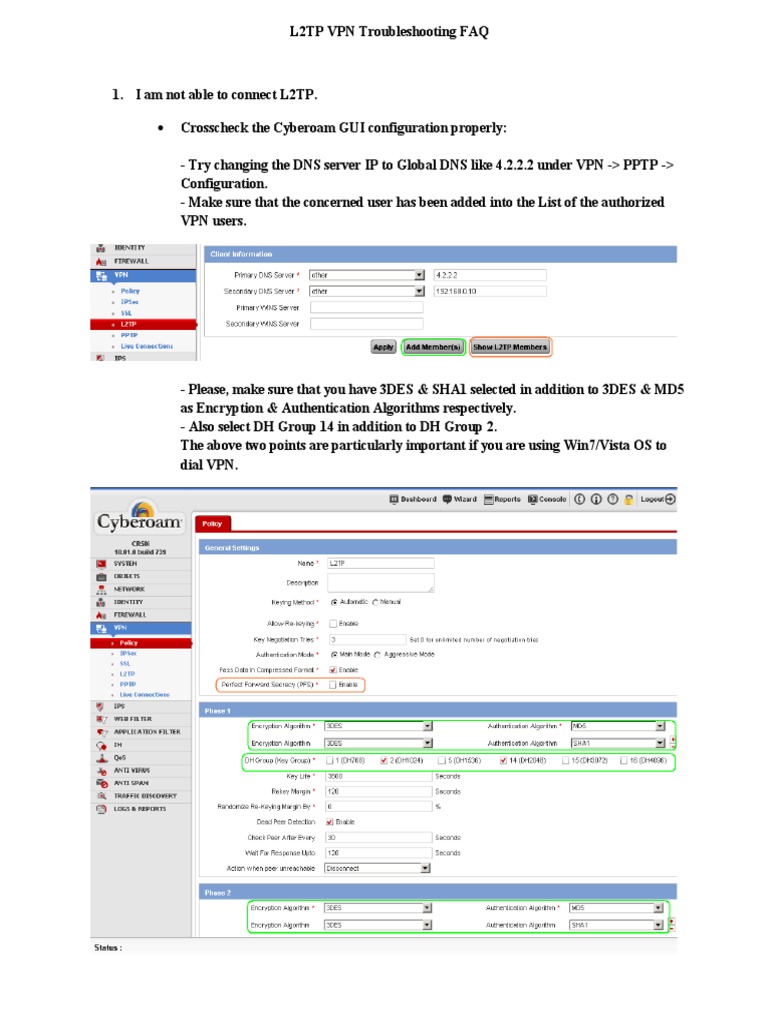Screen dimensions: 768x1024
Task: Open Phase 2 MD5 Authentication Algorithm dropdown
Action: pos(616,908)
